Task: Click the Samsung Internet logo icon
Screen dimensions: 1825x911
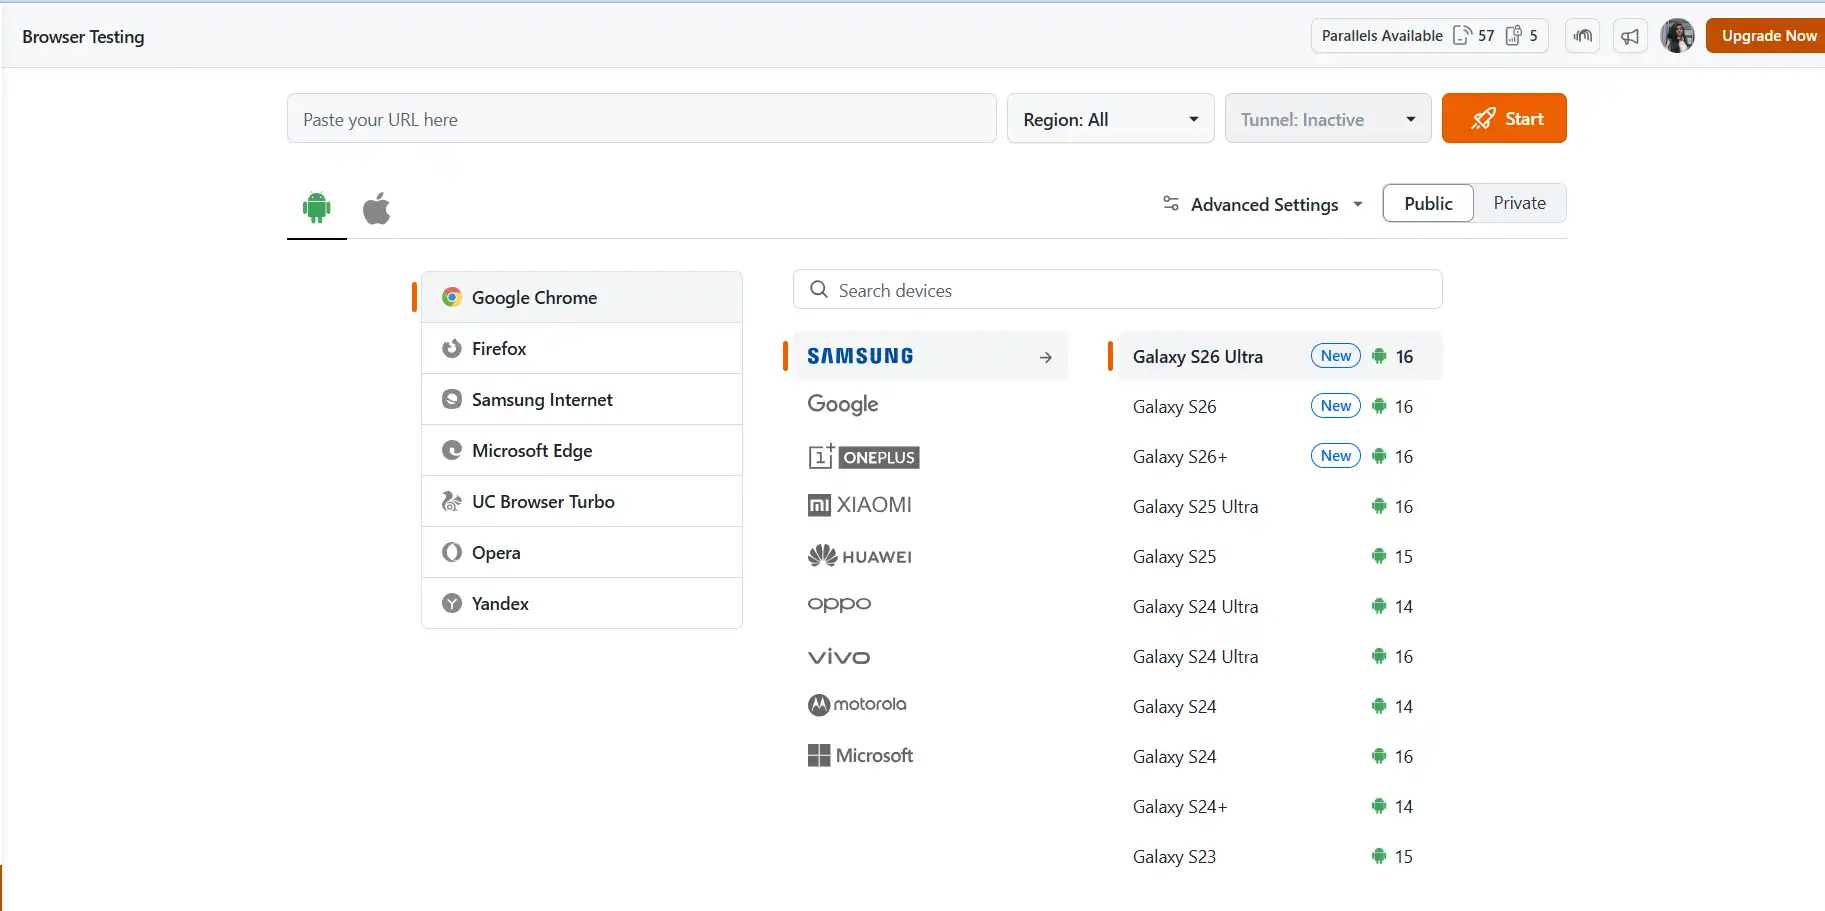Action: tap(452, 399)
